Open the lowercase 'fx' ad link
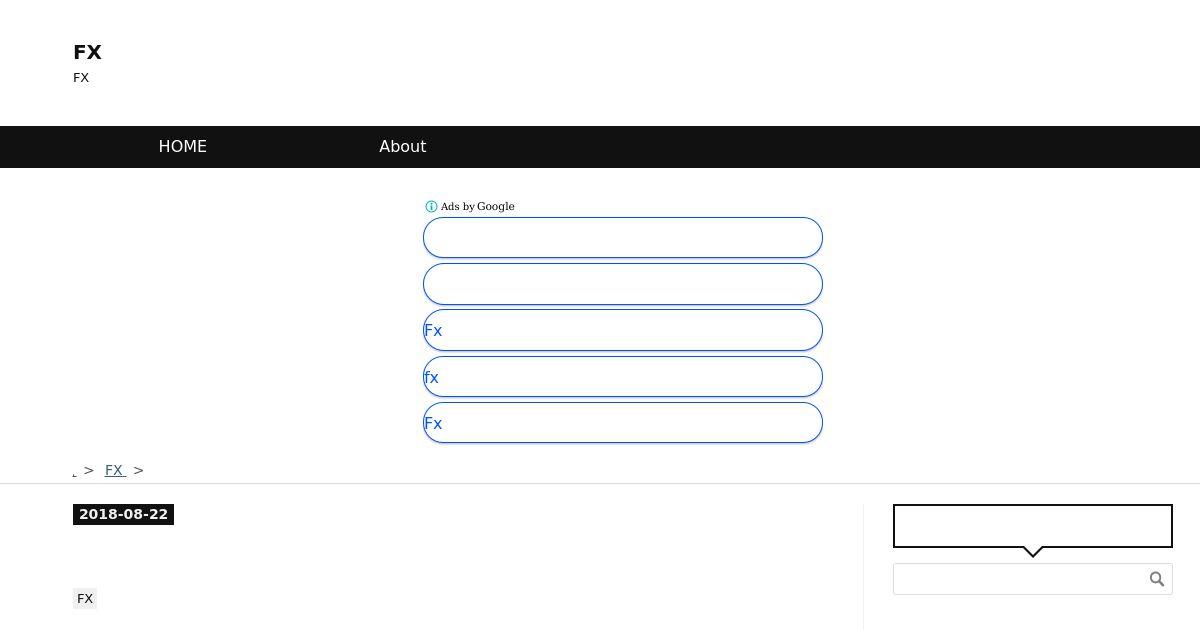This screenshot has height=630, width=1200. click(x=623, y=377)
